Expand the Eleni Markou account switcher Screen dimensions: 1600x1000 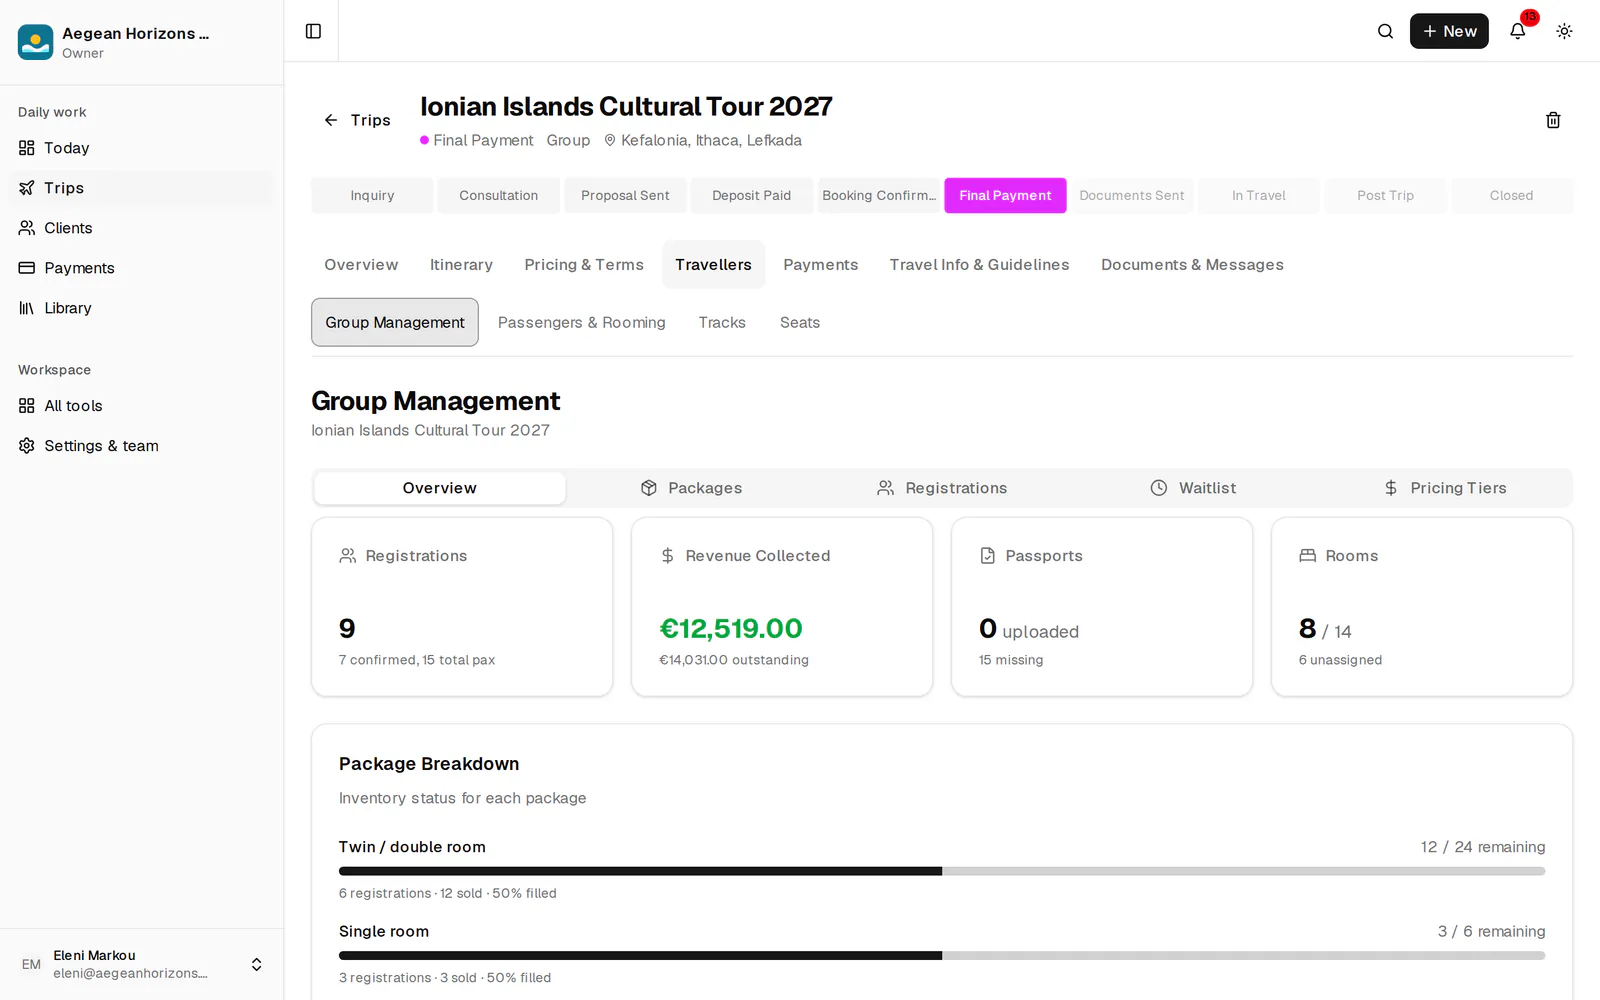141,964
